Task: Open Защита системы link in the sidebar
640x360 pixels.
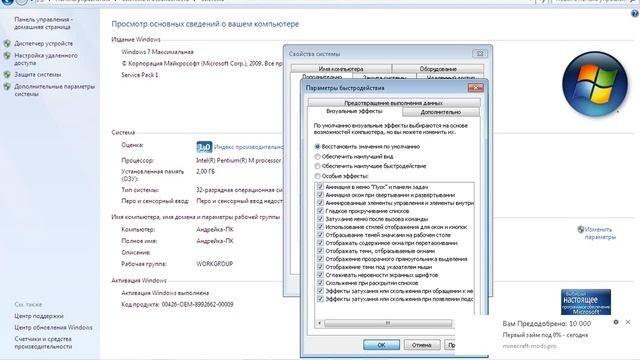Action: click(38, 75)
